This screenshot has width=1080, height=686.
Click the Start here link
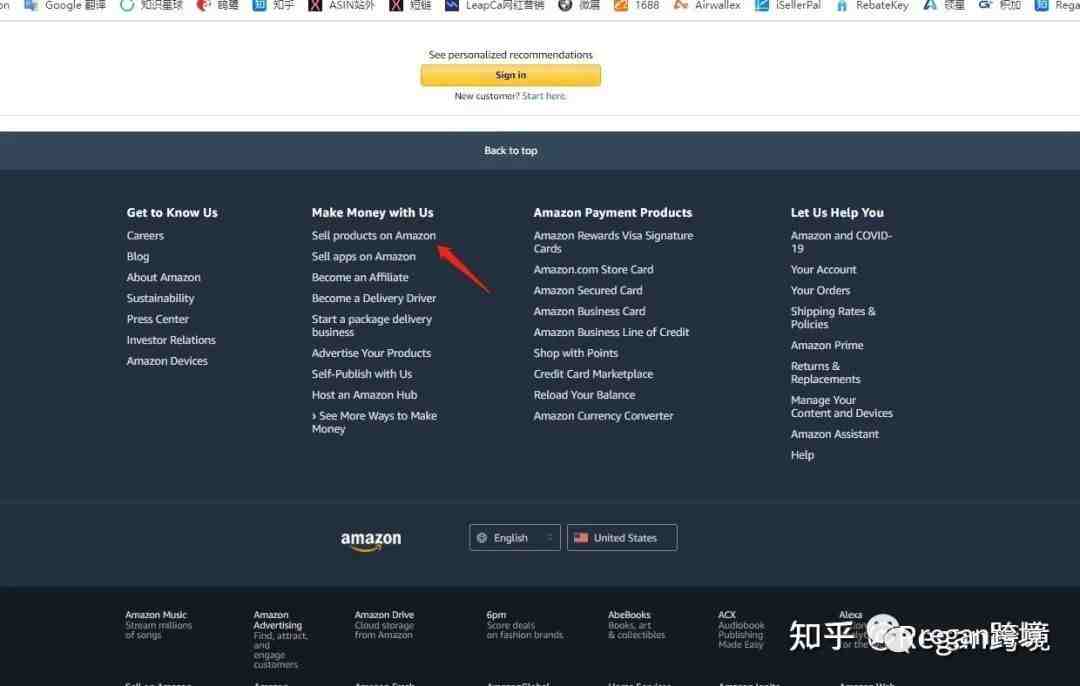click(x=543, y=96)
